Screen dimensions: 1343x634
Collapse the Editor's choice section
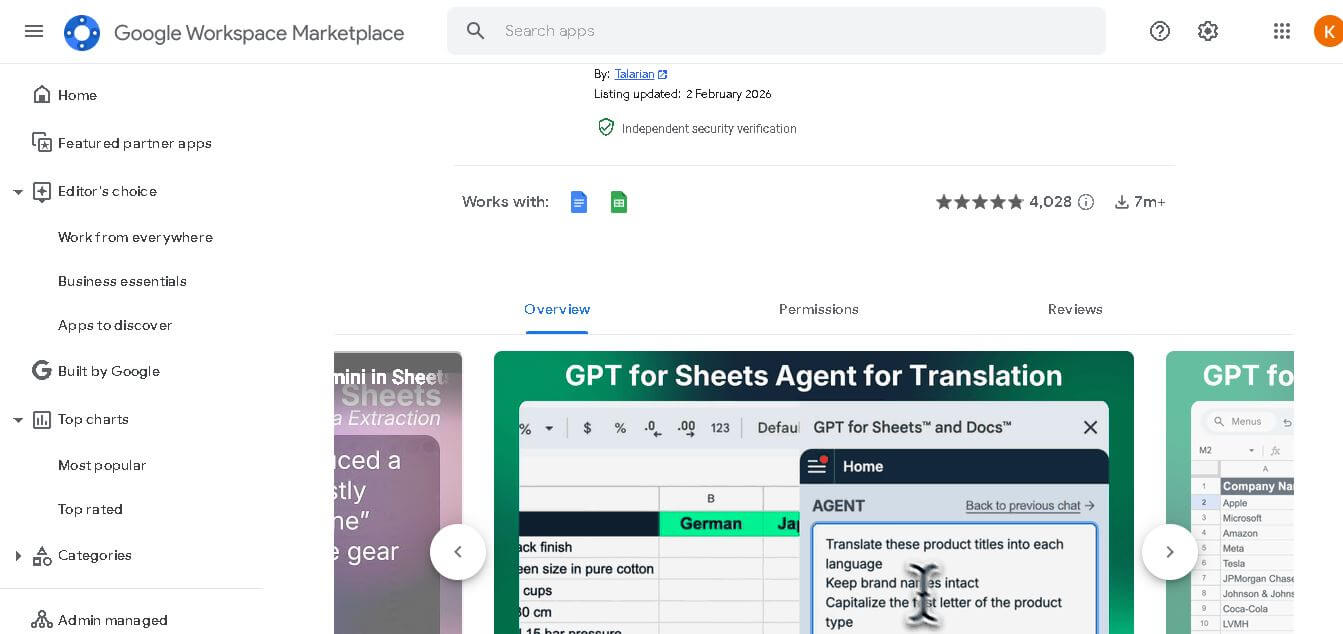pos(18,191)
